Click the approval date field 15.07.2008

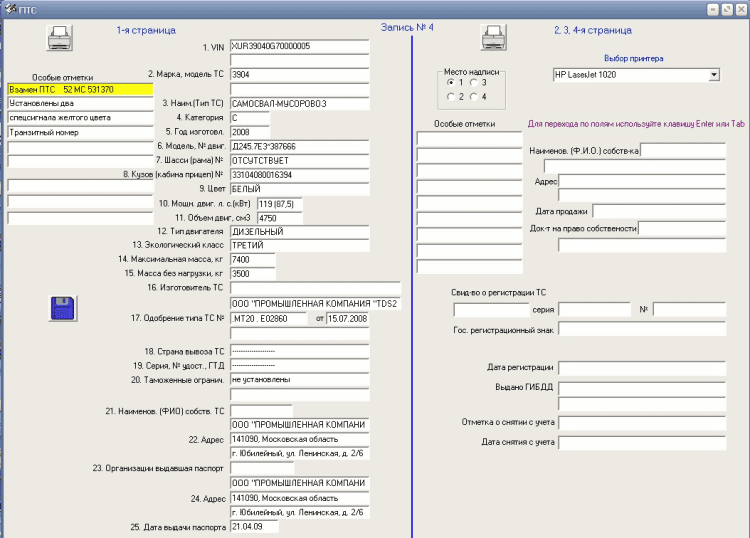pyautogui.click(x=348, y=318)
